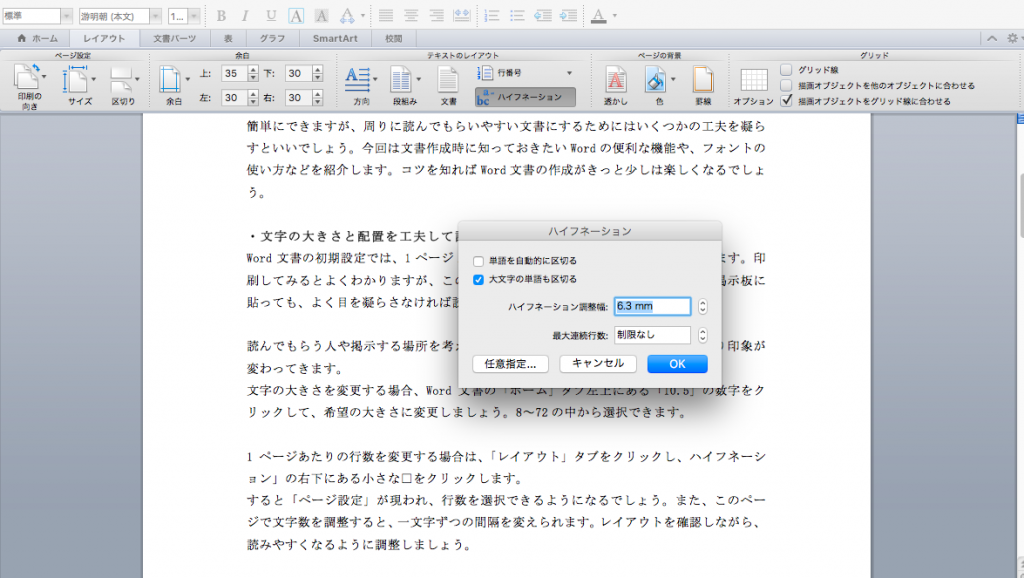The height and width of the screenshot is (578, 1024).
Task: Expand the 行番号 line numbers dropdown
Action: [569, 73]
